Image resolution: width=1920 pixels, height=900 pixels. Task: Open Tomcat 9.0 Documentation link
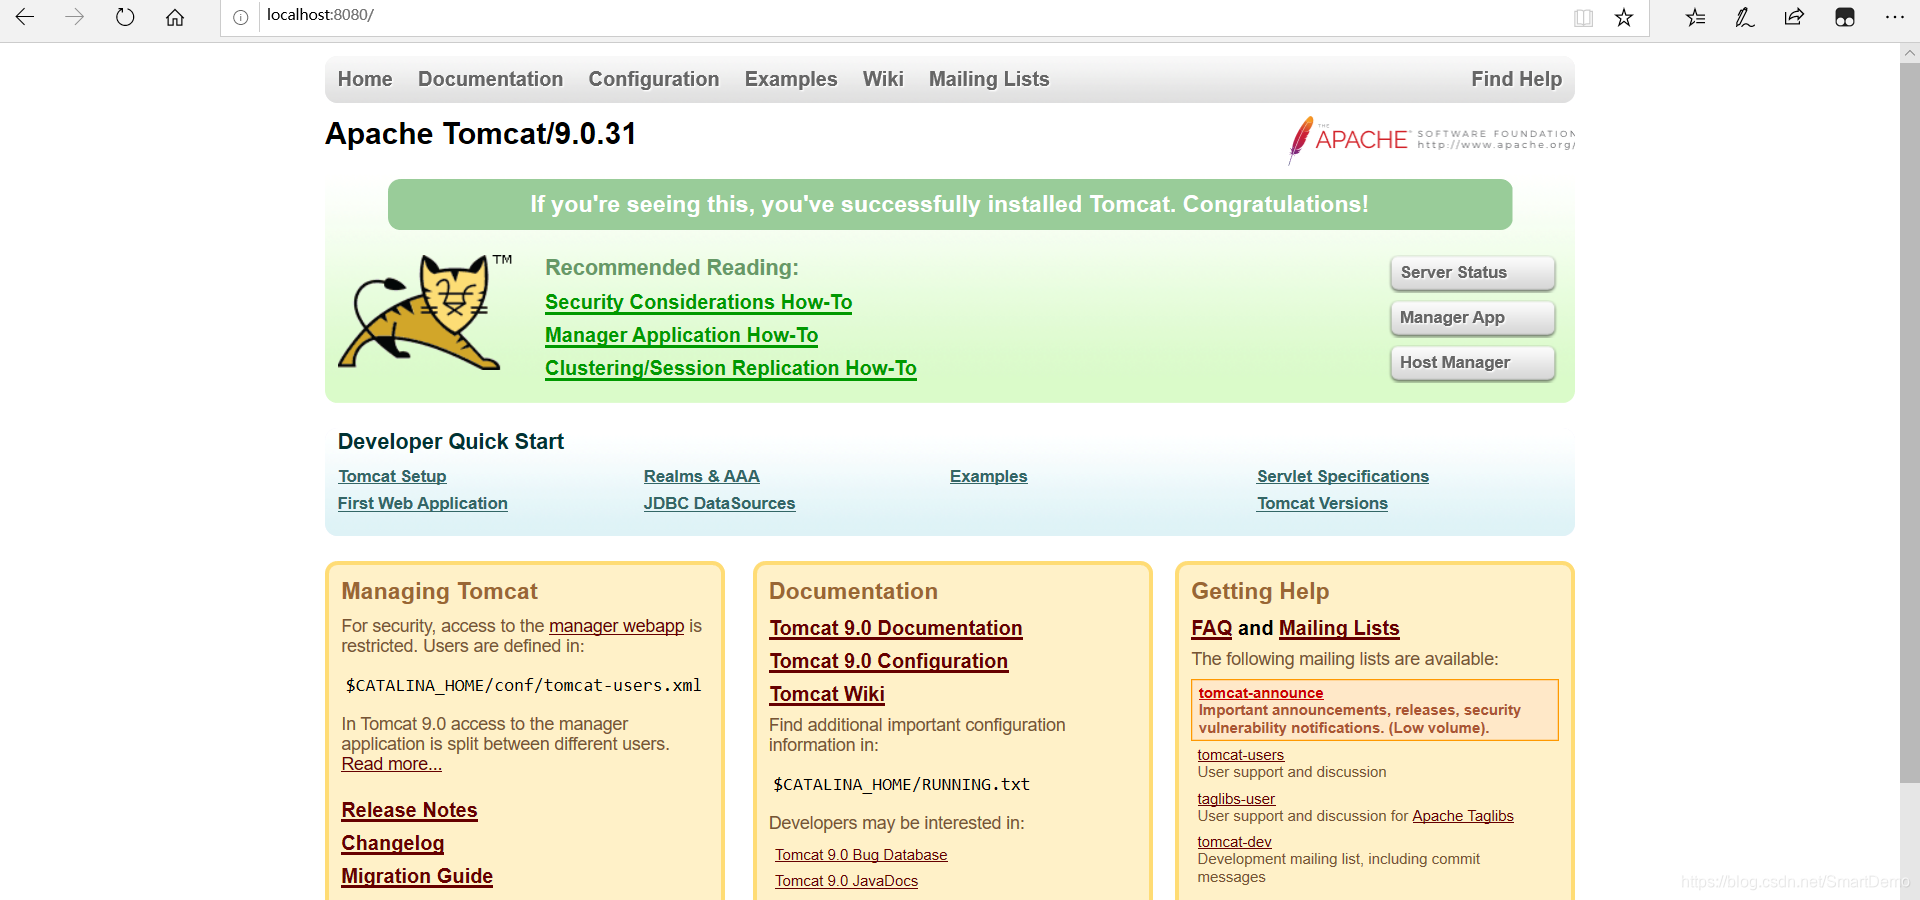[895, 628]
